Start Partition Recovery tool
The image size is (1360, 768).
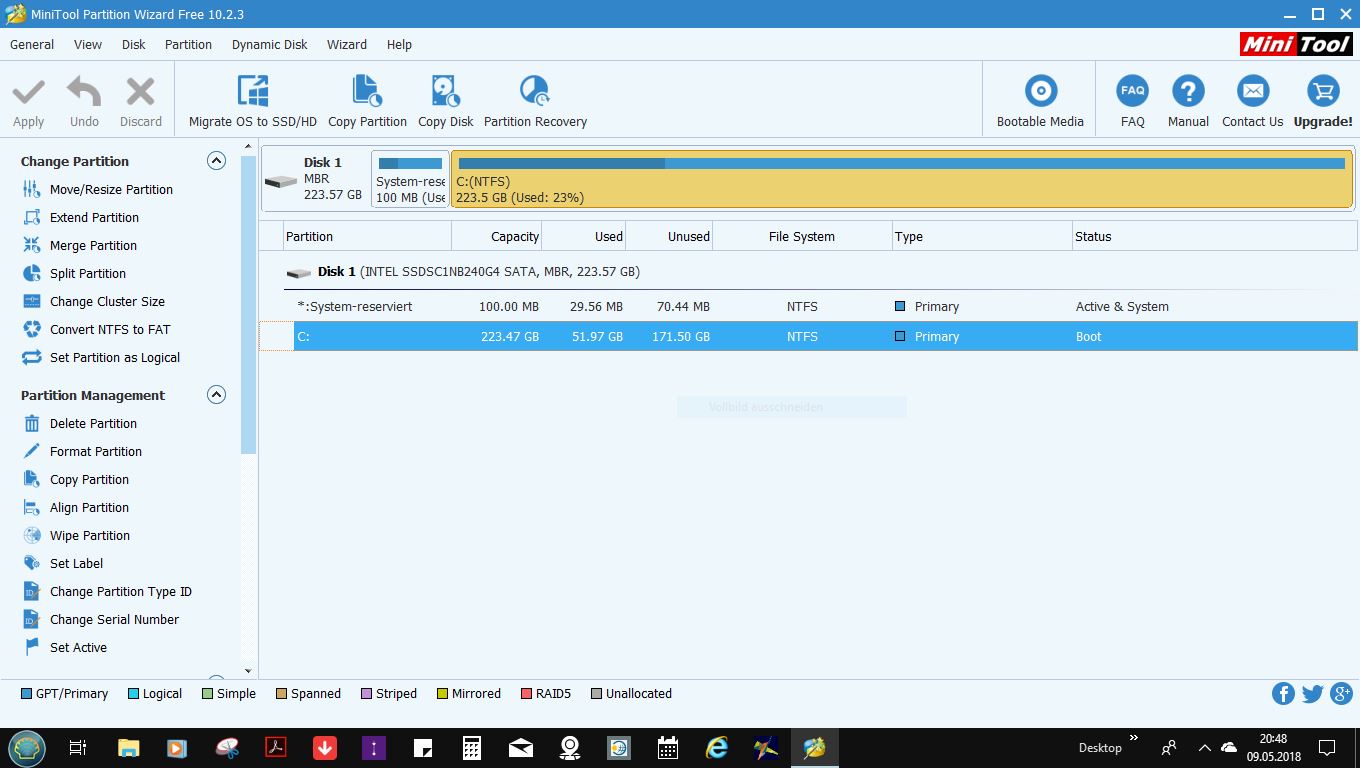535,101
